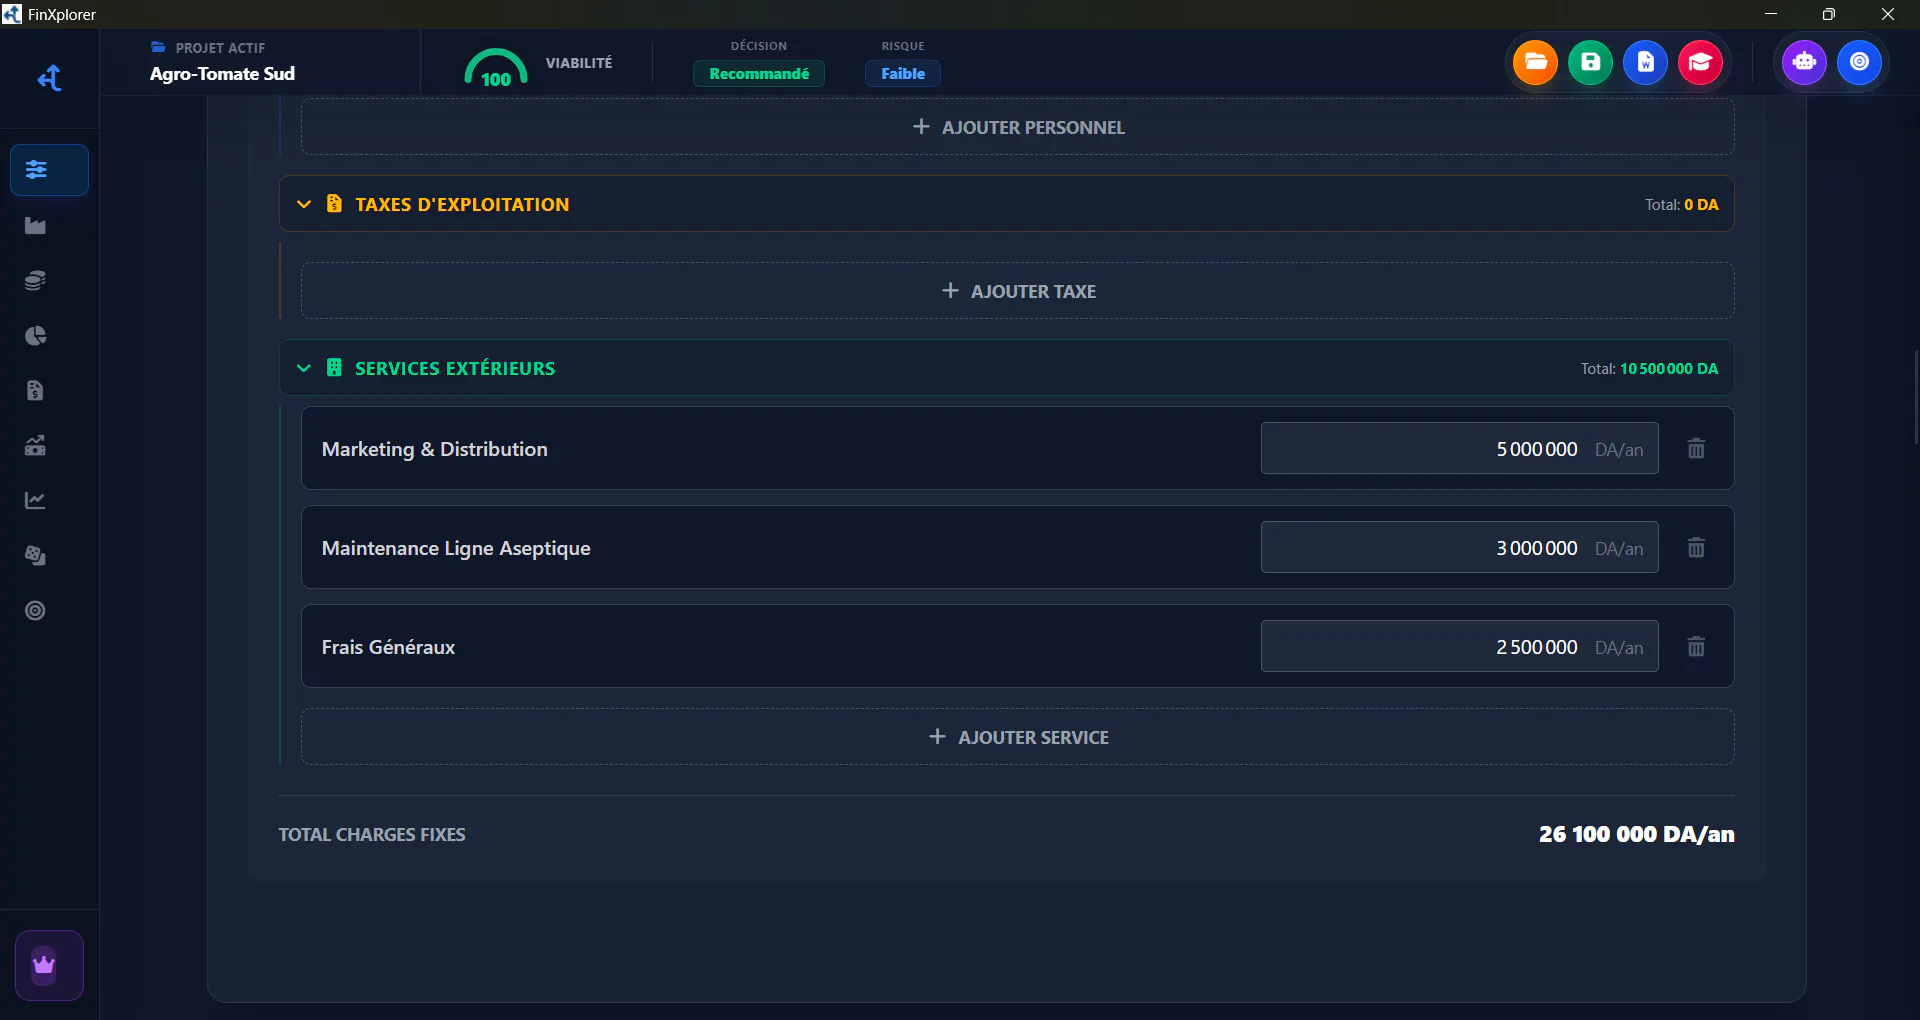Go to the factory sidebar section
This screenshot has height=1020, width=1920.
click(x=36, y=226)
